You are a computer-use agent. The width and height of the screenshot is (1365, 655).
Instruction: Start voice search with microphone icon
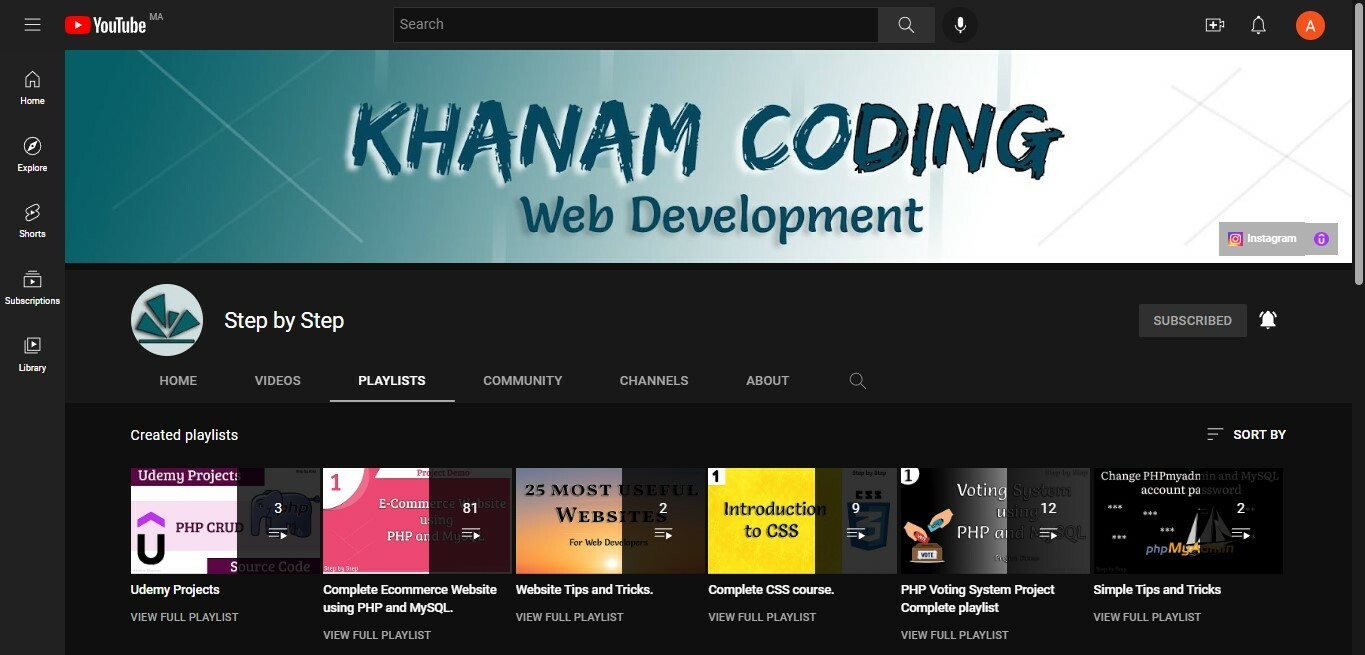(960, 25)
